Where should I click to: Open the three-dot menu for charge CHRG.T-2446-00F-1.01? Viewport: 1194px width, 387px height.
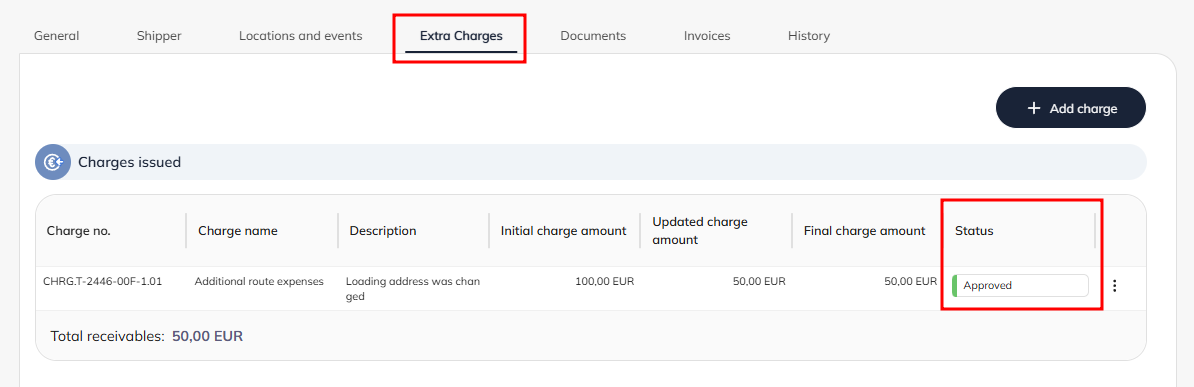point(1115,286)
